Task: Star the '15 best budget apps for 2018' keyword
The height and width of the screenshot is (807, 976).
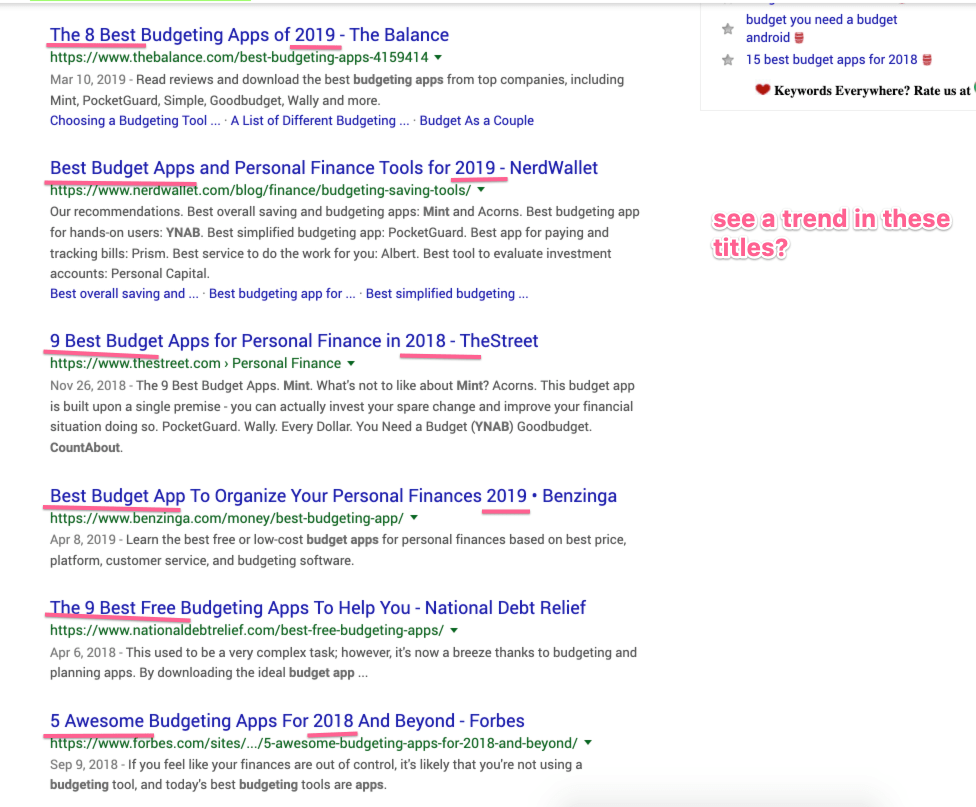Action: click(x=727, y=60)
